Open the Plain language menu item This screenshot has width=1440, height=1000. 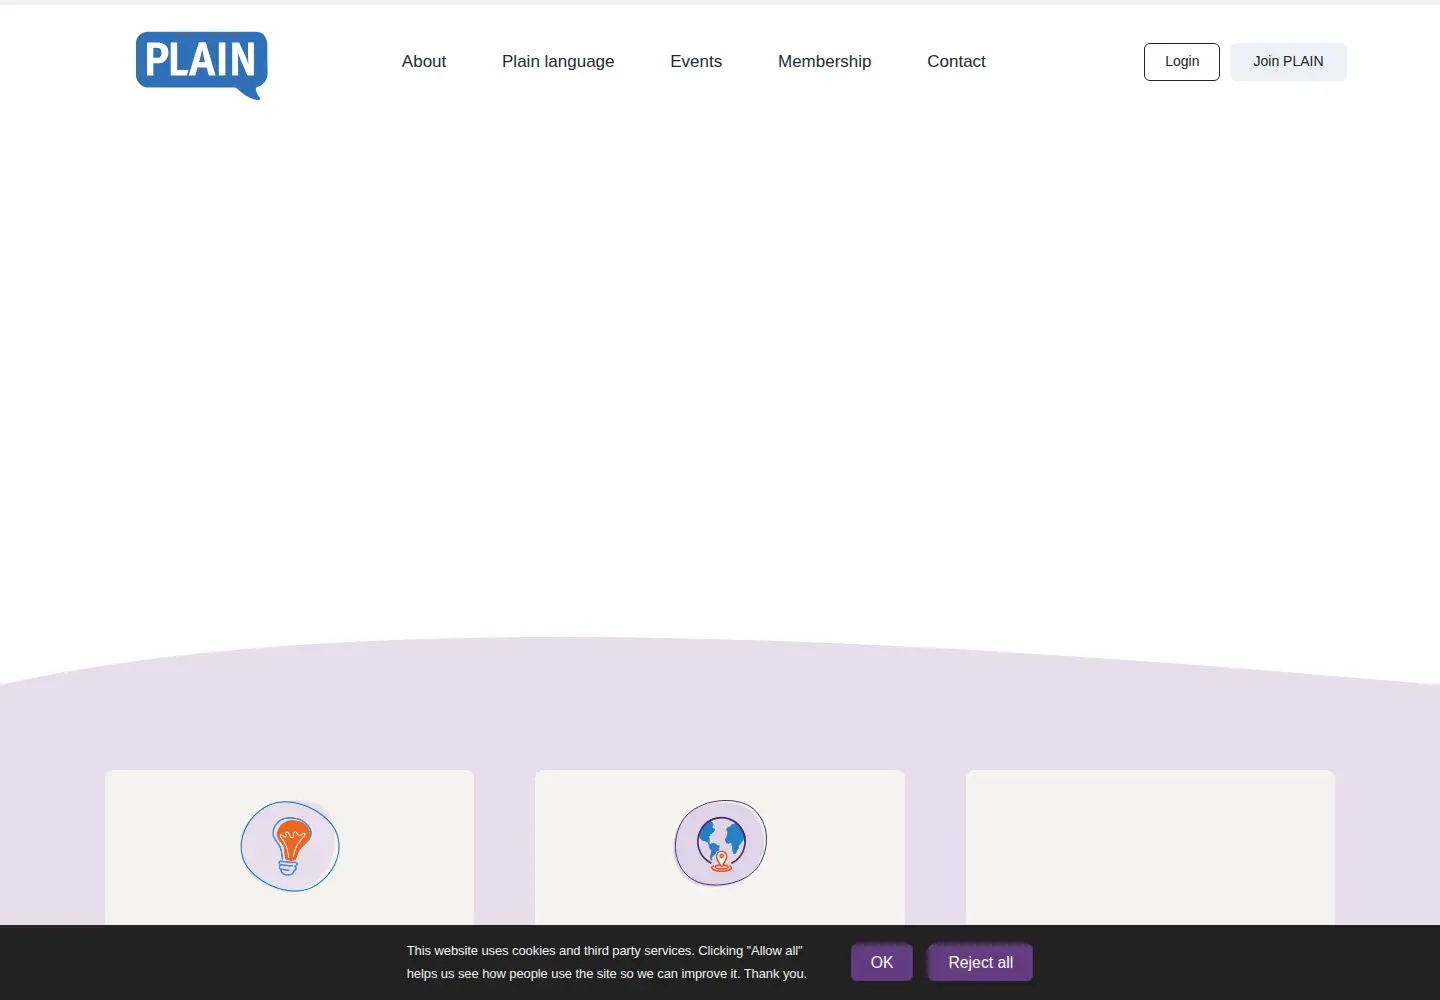(558, 62)
